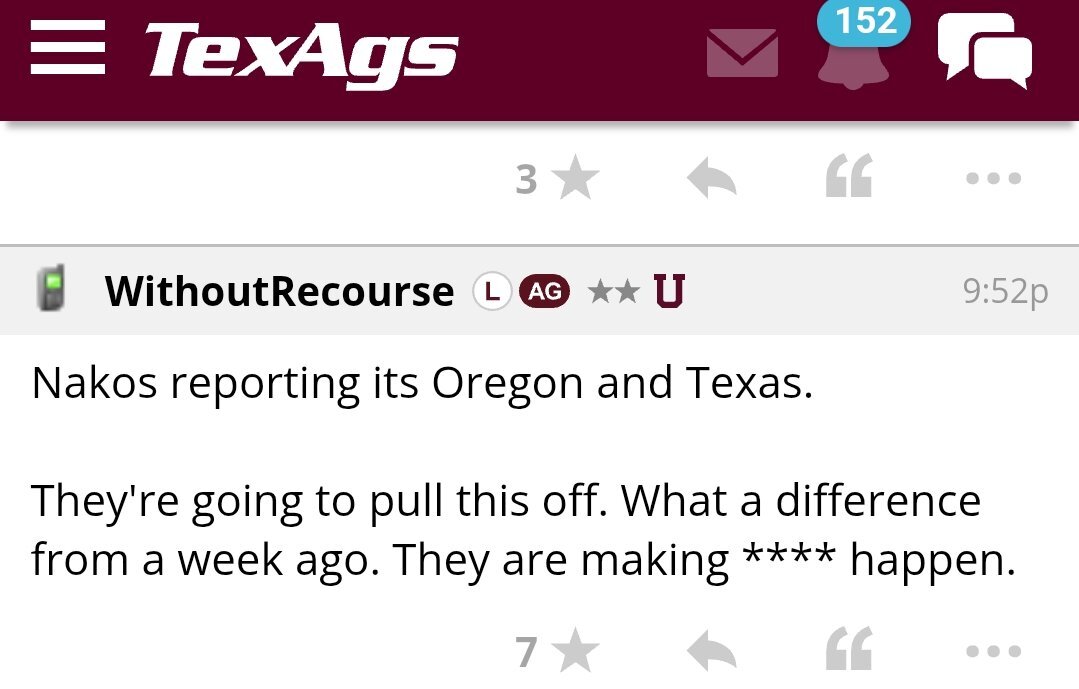
Task: Tap the TexAgs logo
Action: pyautogui.click(x=302, y=53)
